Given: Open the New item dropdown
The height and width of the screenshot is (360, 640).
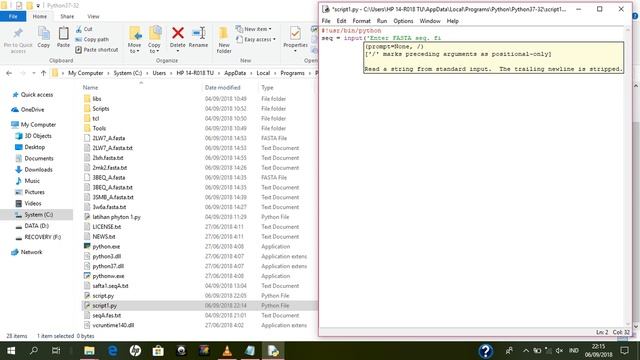Looking at the screenshot, I should click(x=253, y=29).
